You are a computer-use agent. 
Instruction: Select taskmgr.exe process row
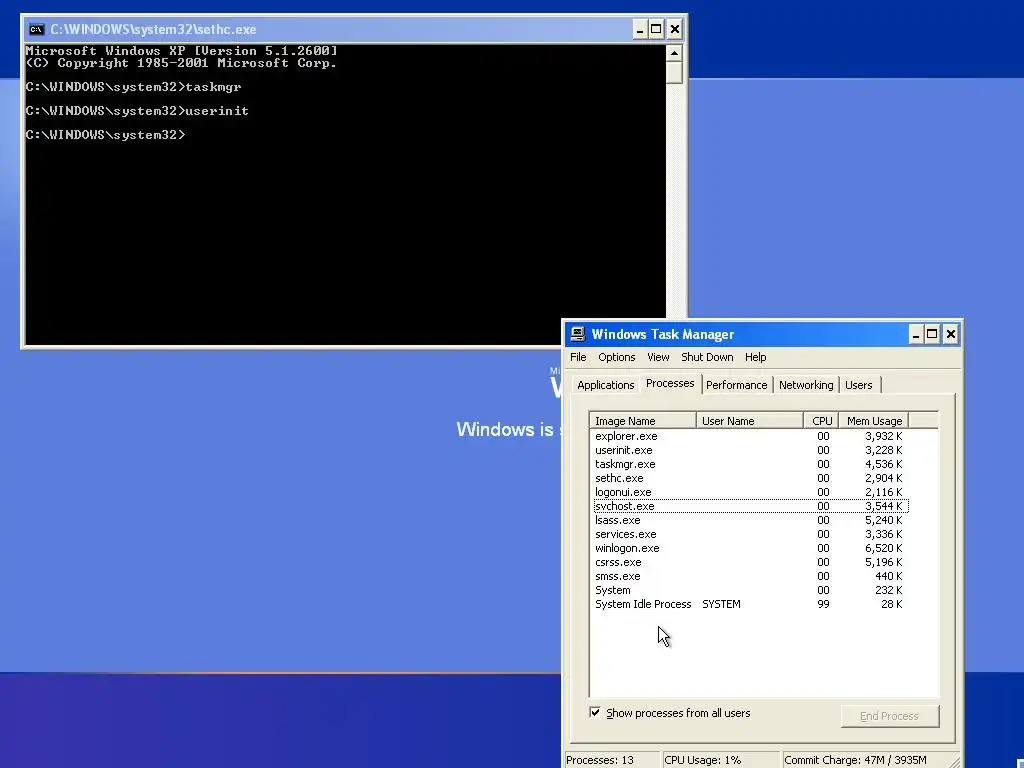pos(750,464)
